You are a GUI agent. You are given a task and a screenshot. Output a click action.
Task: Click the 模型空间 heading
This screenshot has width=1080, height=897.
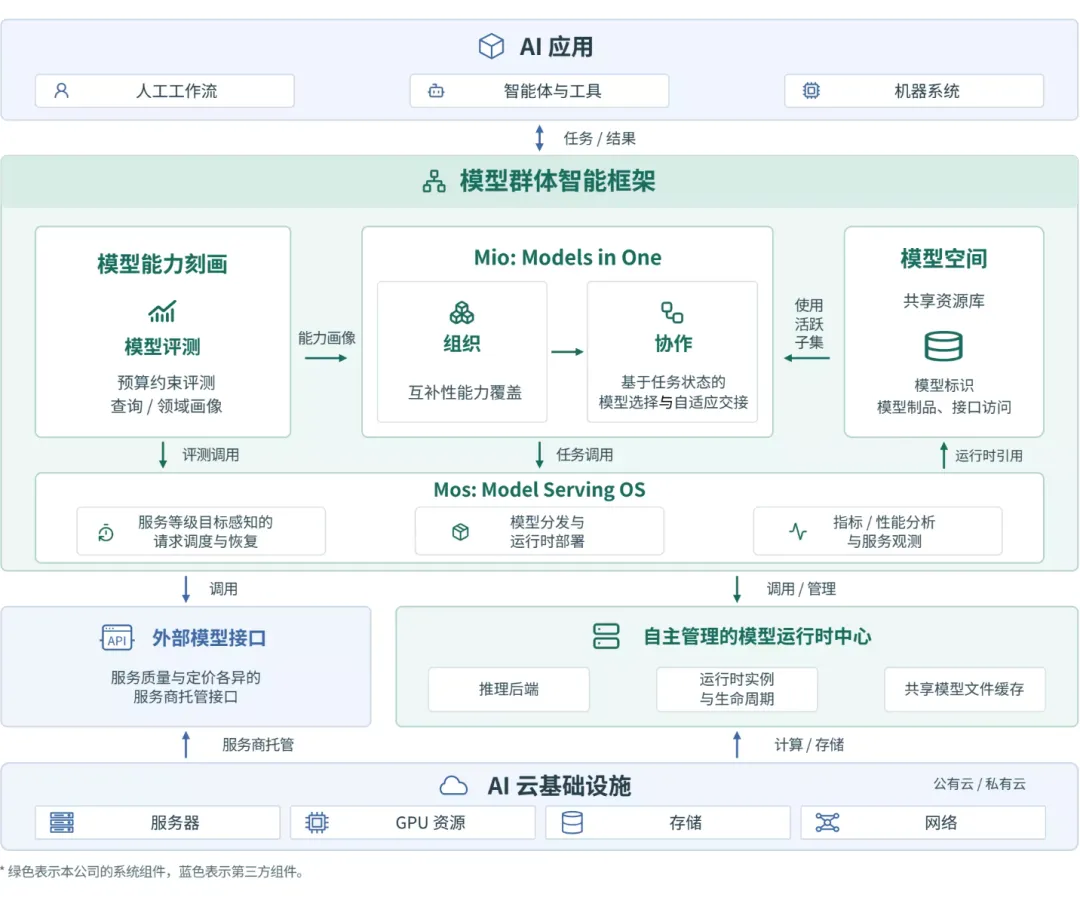[944, 258]
